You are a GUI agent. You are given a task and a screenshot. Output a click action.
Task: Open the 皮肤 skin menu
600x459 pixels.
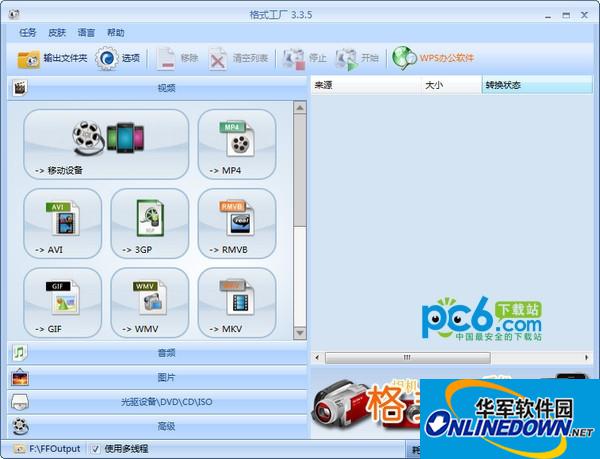click(57, 33)
